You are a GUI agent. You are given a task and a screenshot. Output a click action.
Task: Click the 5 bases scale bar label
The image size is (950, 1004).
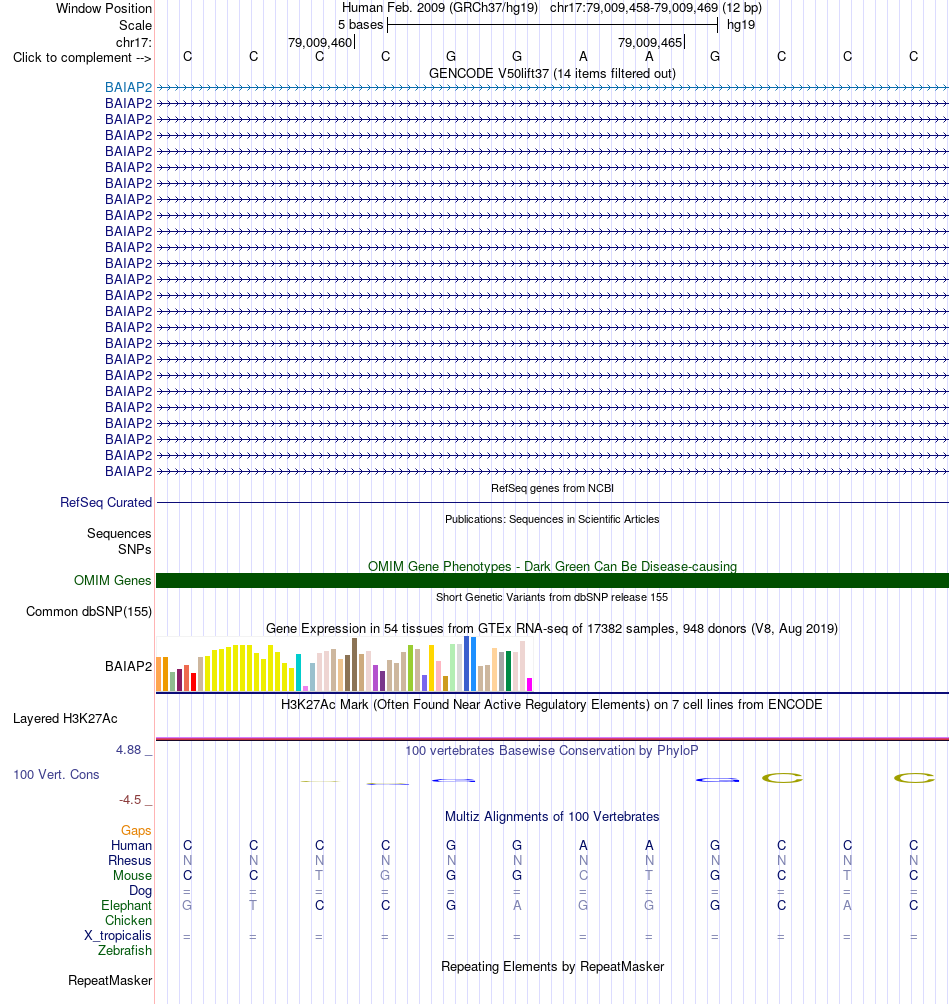tap(360, 24)
